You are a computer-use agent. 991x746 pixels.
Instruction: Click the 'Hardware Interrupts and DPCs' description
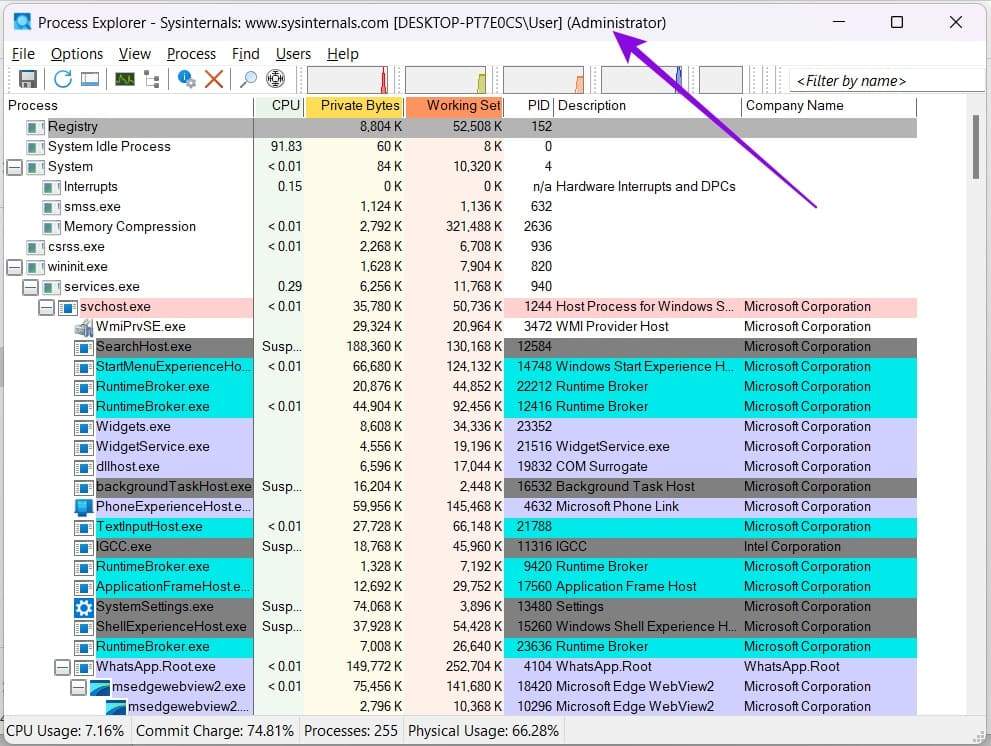(645, 187)
